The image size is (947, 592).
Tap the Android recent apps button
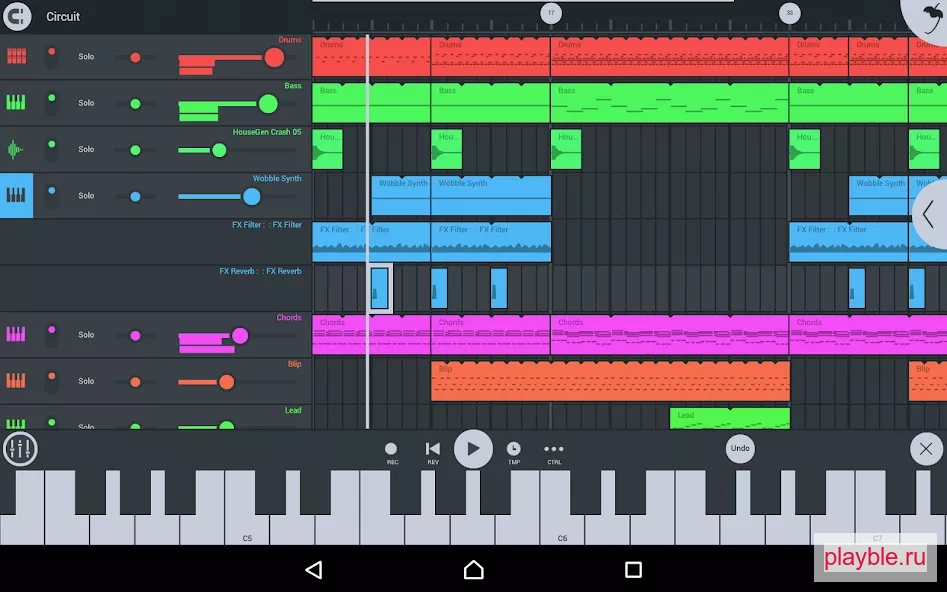633,570
